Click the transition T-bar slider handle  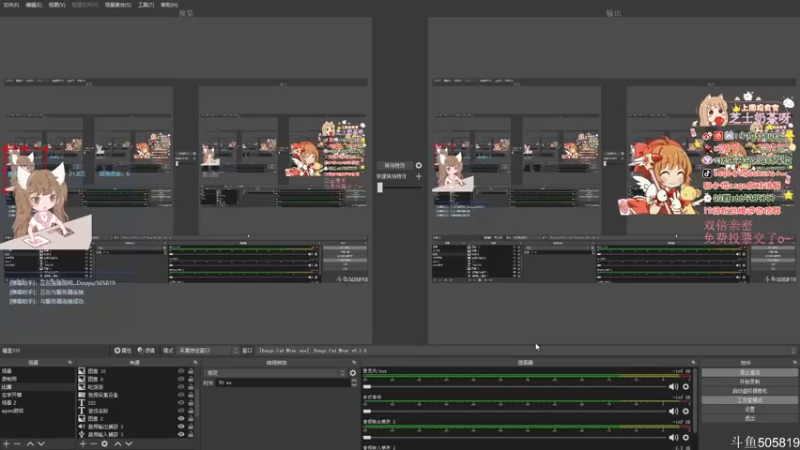pyautogui.click(x=380, y=187)
